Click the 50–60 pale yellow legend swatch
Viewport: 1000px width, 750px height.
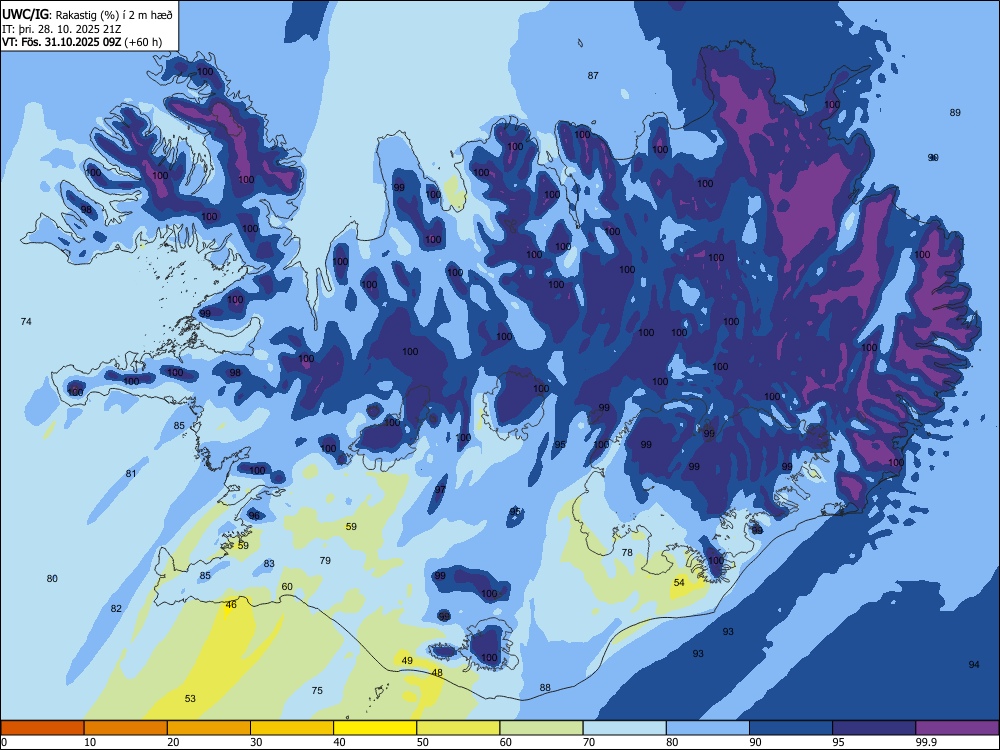pyautogui.click(x=458, y=728)
